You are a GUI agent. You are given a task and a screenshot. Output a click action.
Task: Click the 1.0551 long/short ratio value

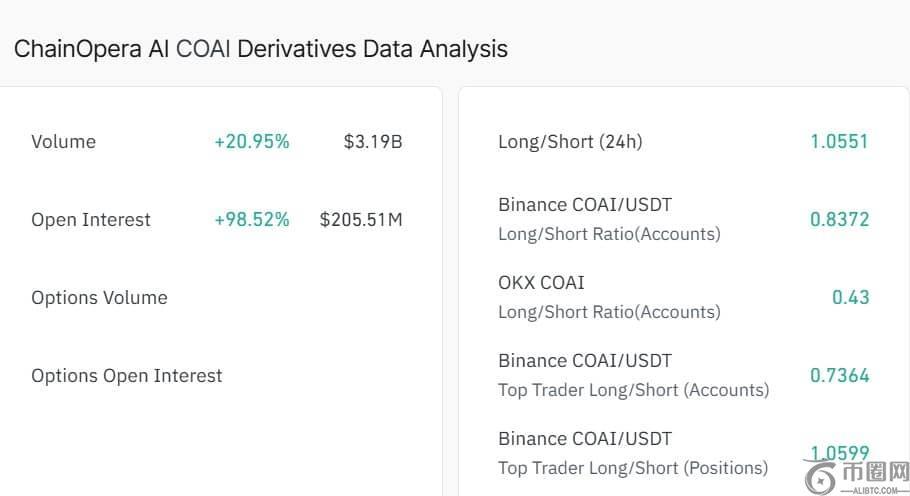point(839,142)
